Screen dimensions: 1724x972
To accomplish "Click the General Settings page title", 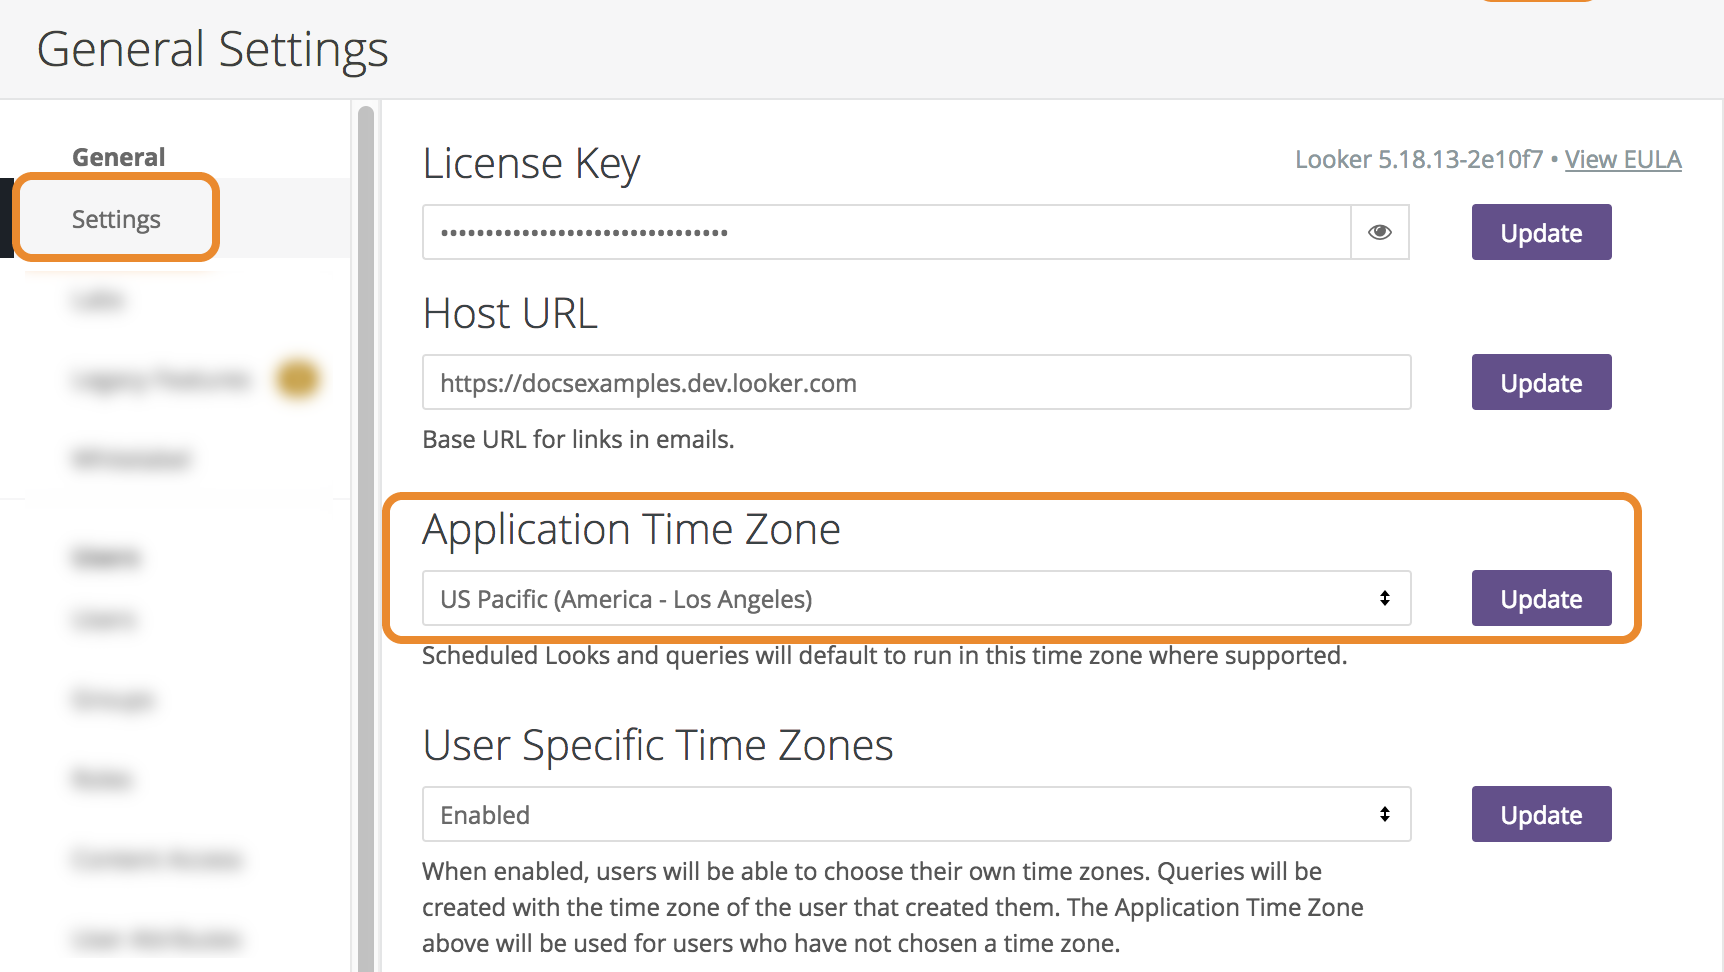I will [212, 50].
